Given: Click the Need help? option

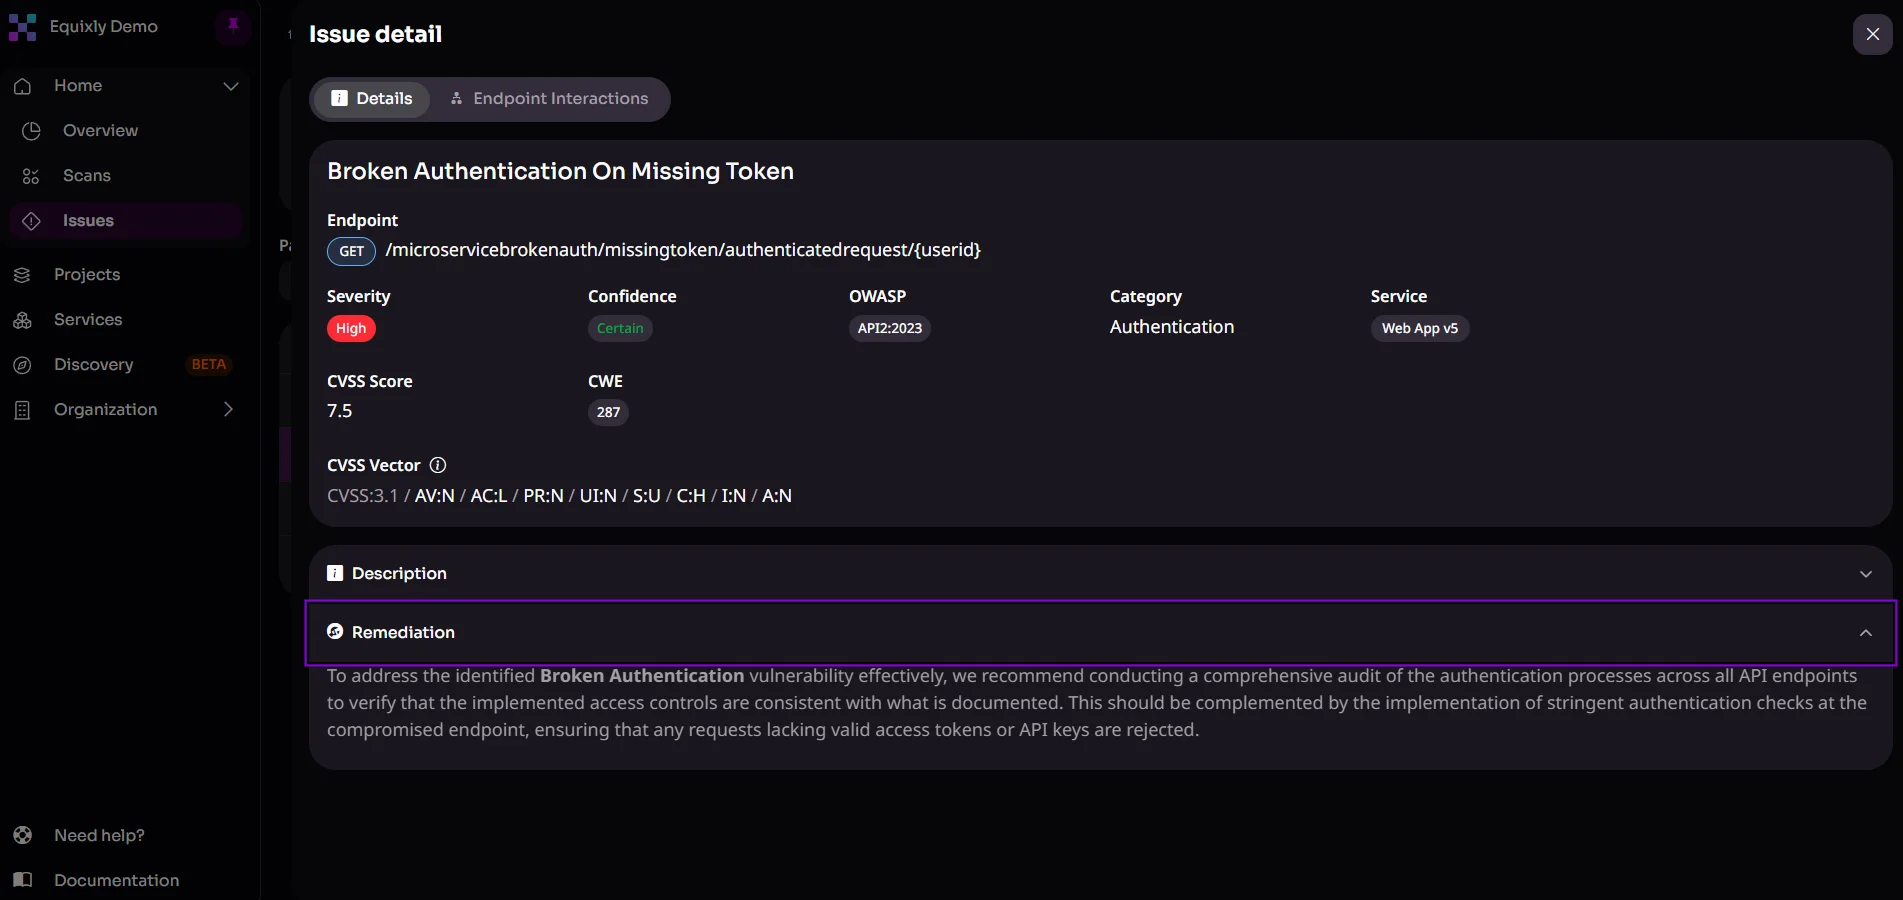Looking at the screenshot, I should (99, 836).
